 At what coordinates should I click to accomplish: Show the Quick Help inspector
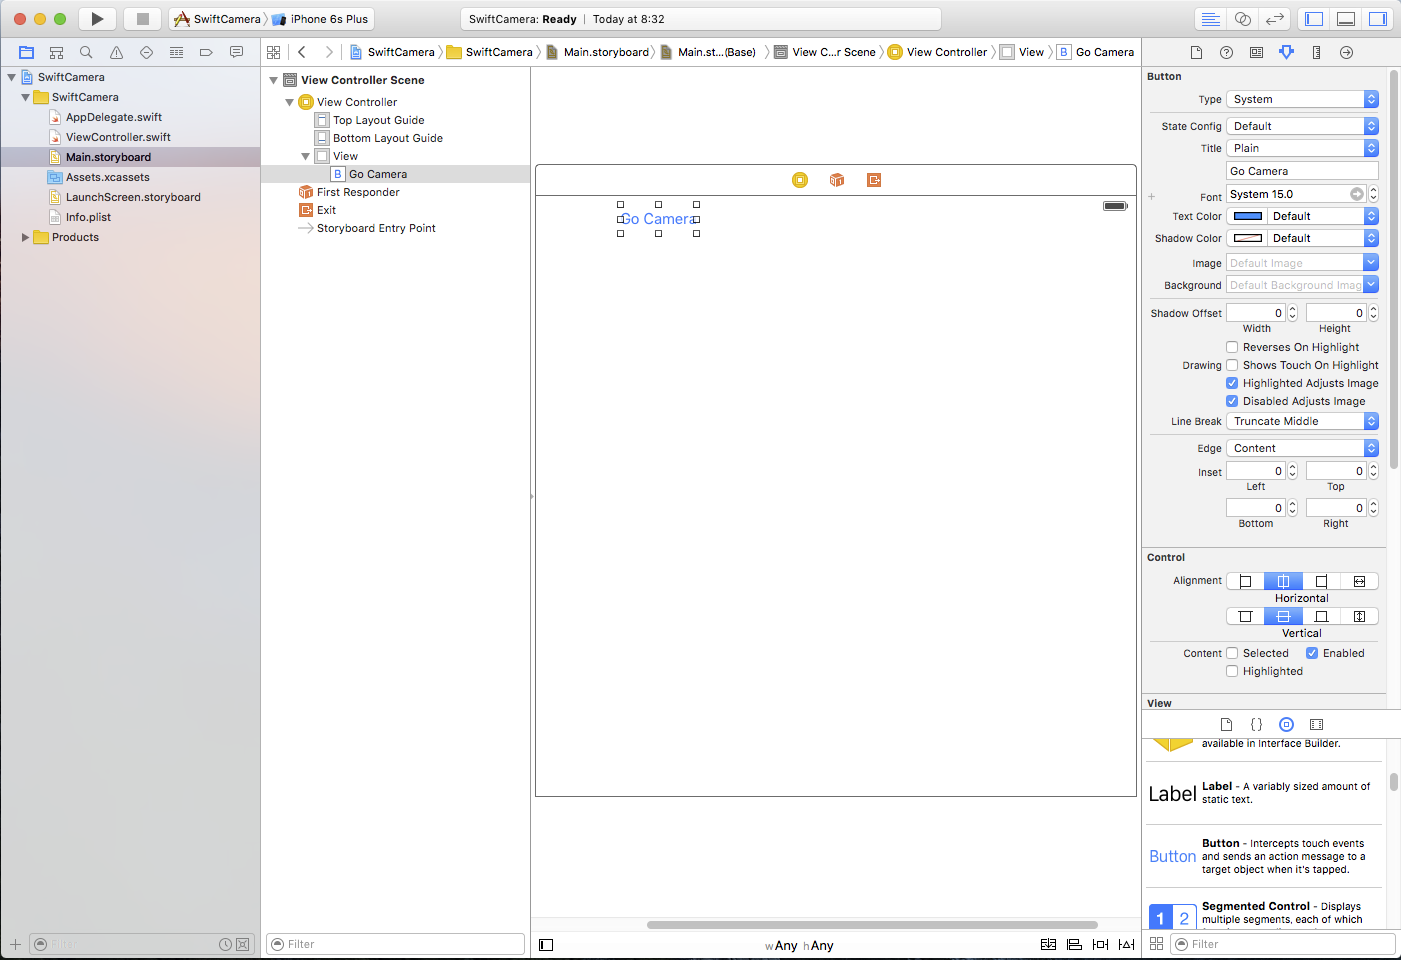coord(1226,52)
